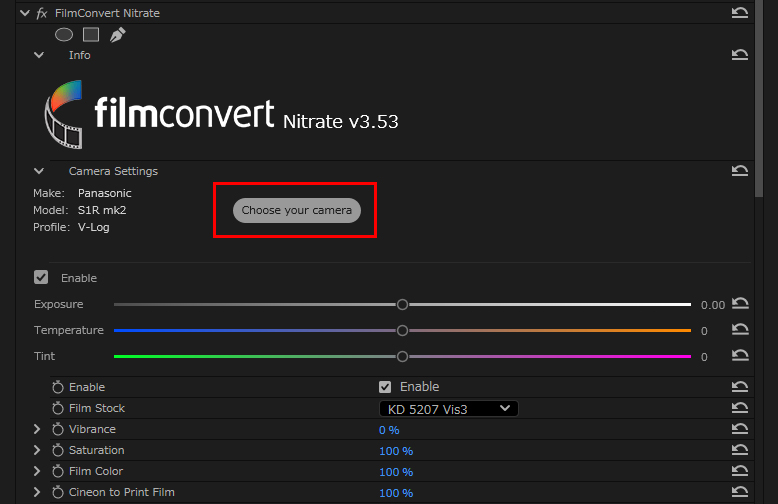Toggle animation stopwatch for Vibrance
Viewport: 778px width, 504px height.
coord(58,429)
